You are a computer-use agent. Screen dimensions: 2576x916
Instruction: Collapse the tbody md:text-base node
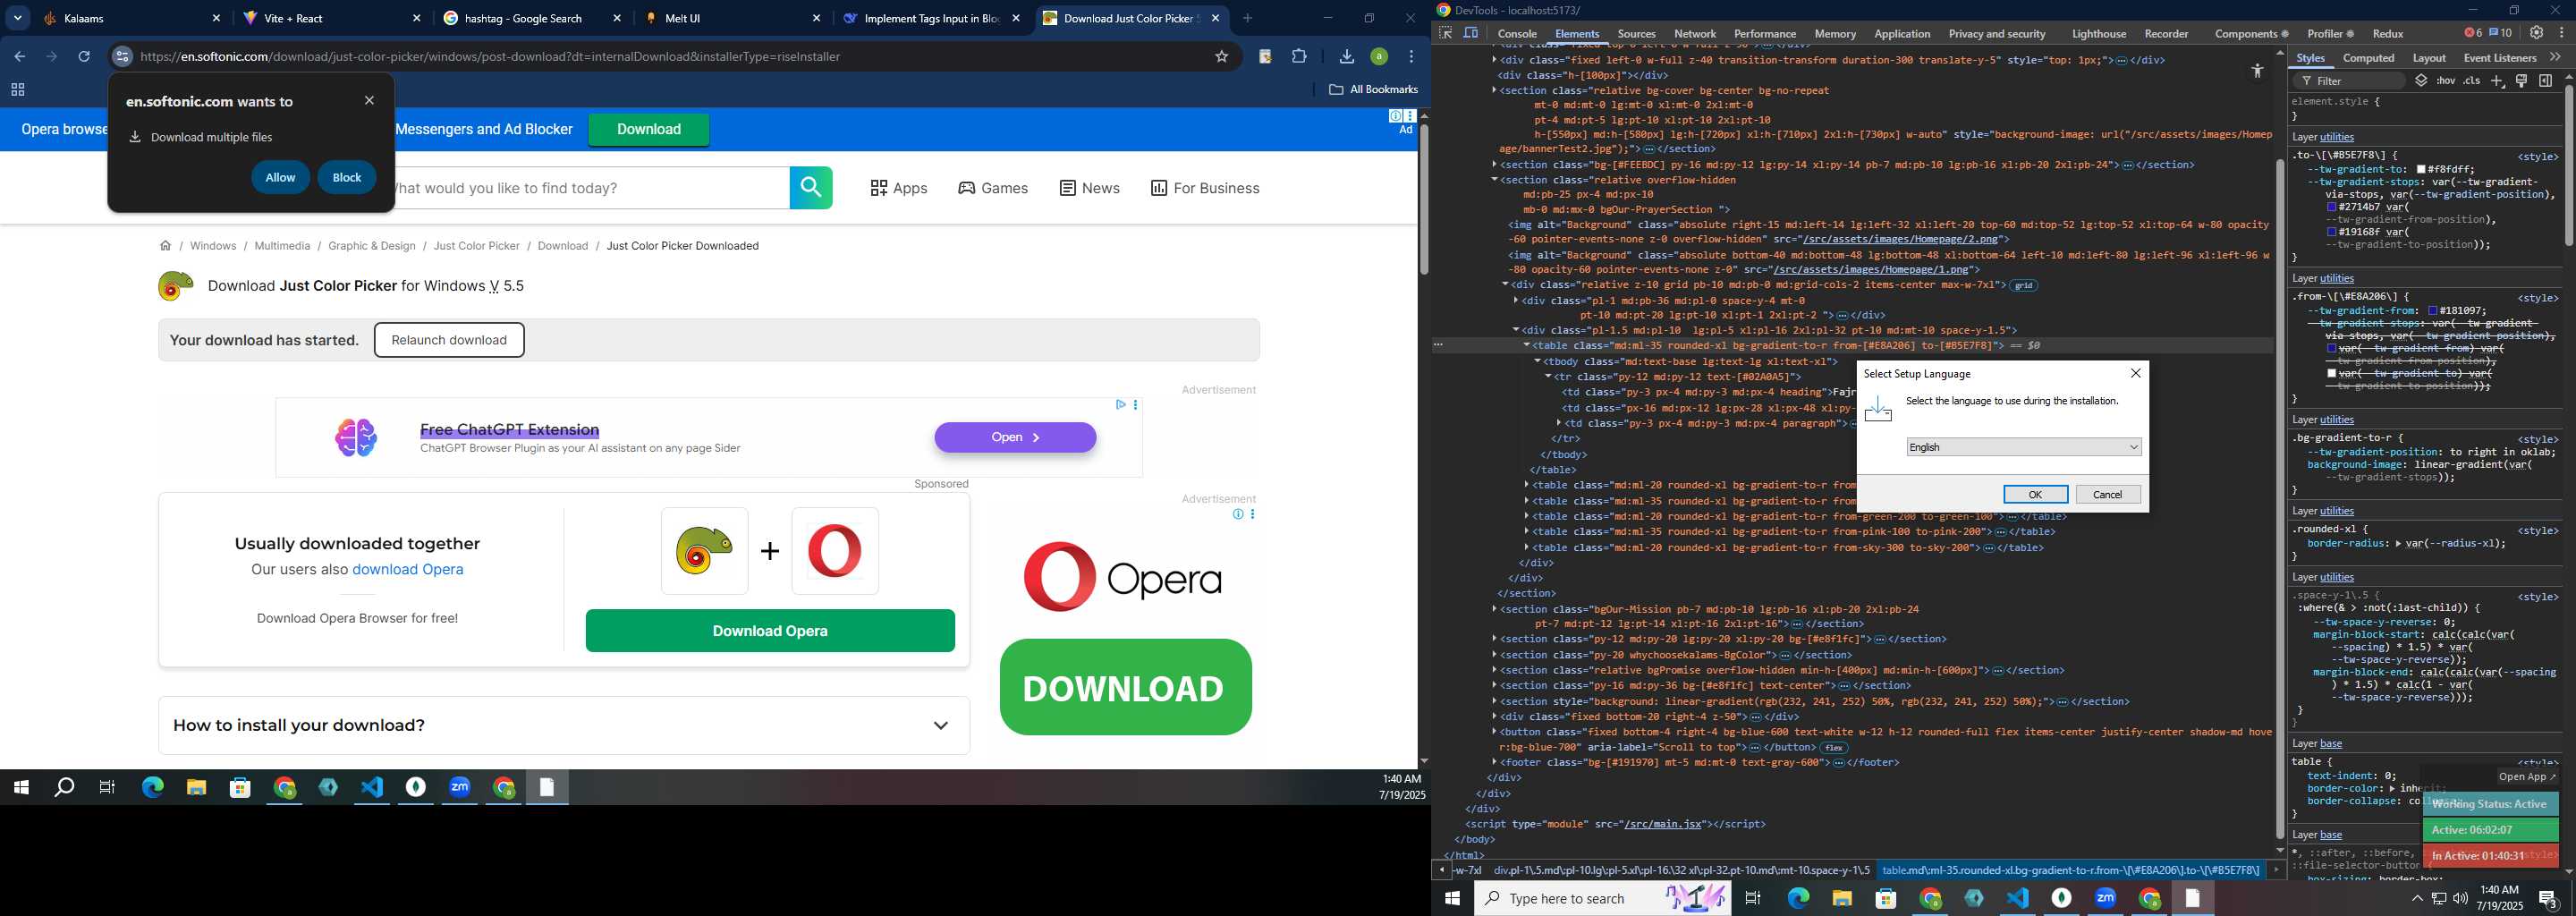1537,361
